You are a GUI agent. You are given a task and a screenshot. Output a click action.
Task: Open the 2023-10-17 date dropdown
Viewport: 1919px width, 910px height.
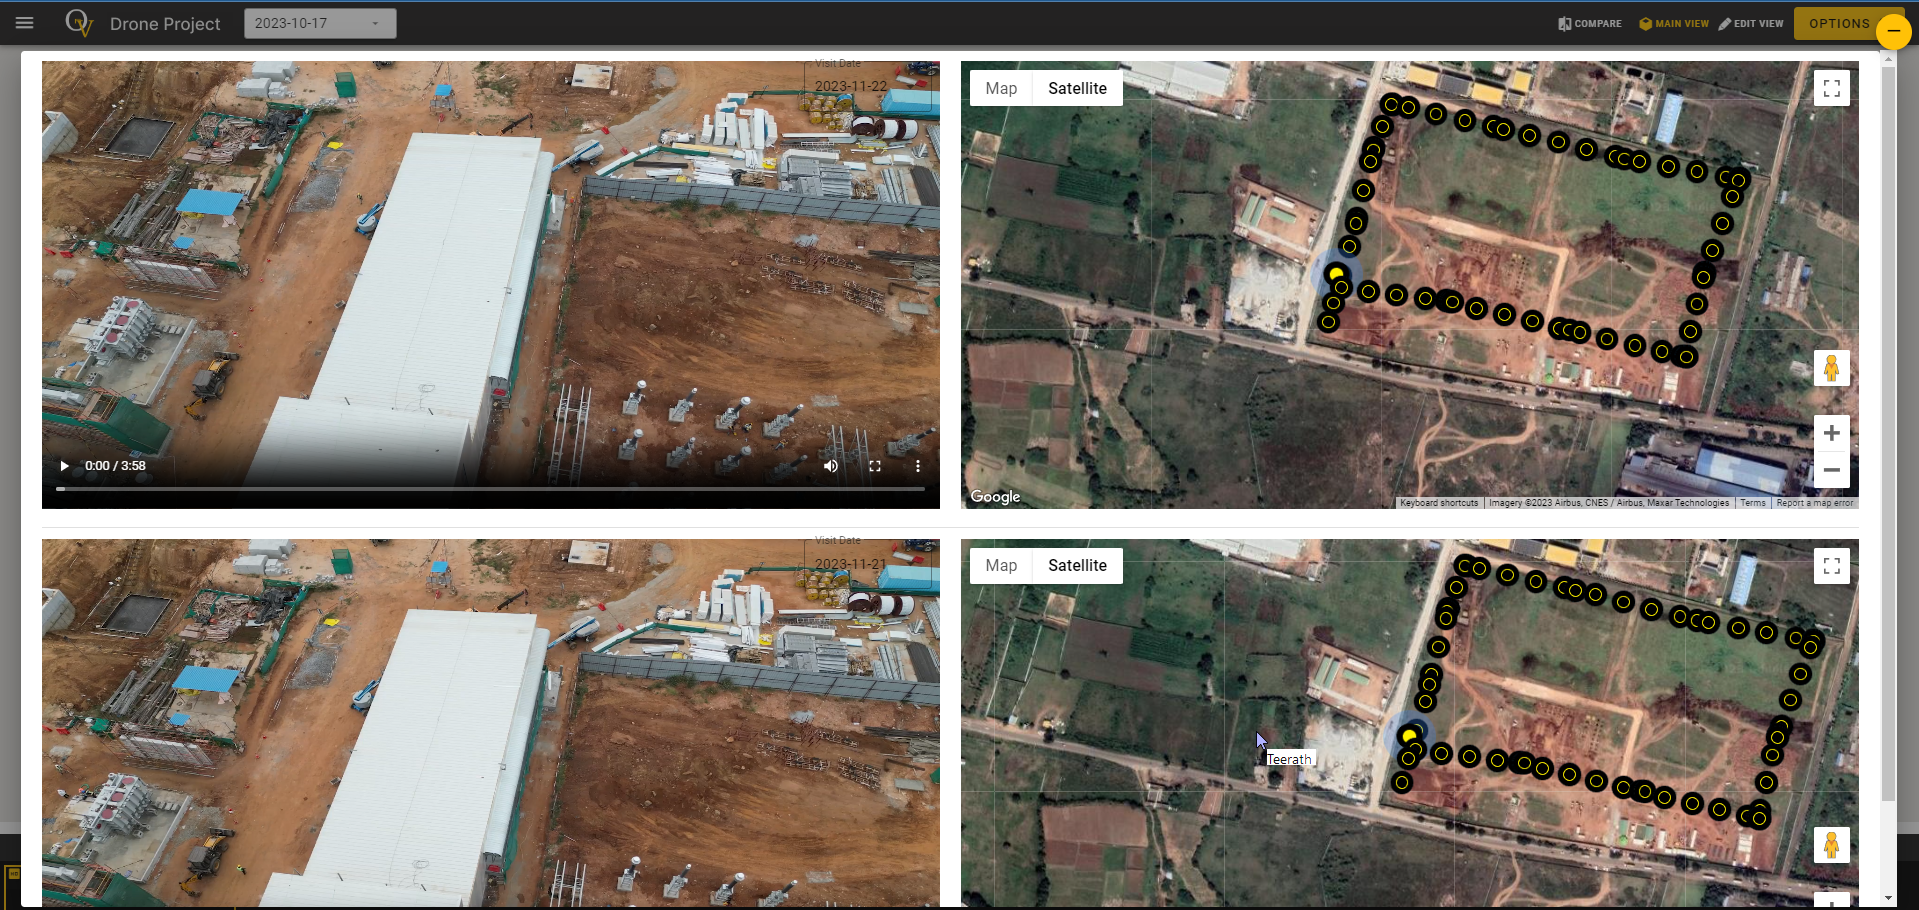[320, 23]
